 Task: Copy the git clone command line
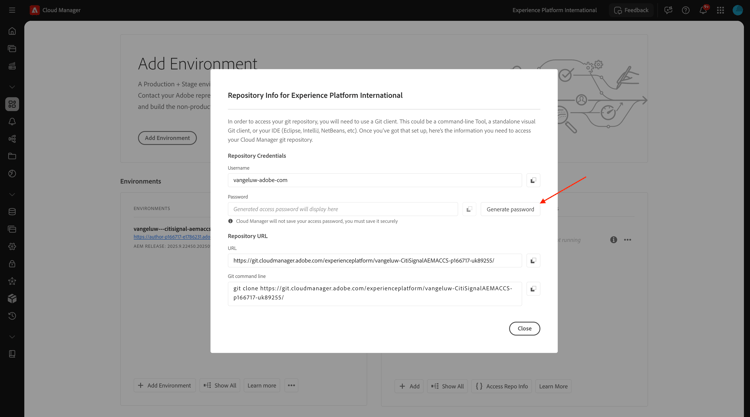(533, 289)
